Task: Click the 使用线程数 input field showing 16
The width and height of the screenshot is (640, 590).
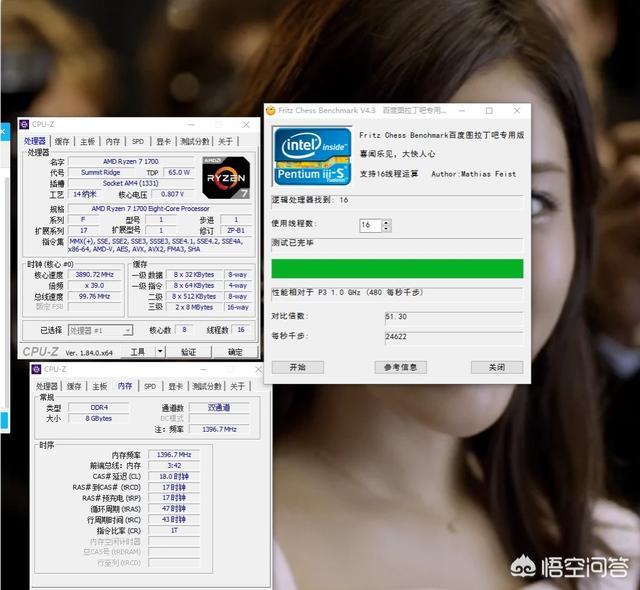Action: pos(370,225)
